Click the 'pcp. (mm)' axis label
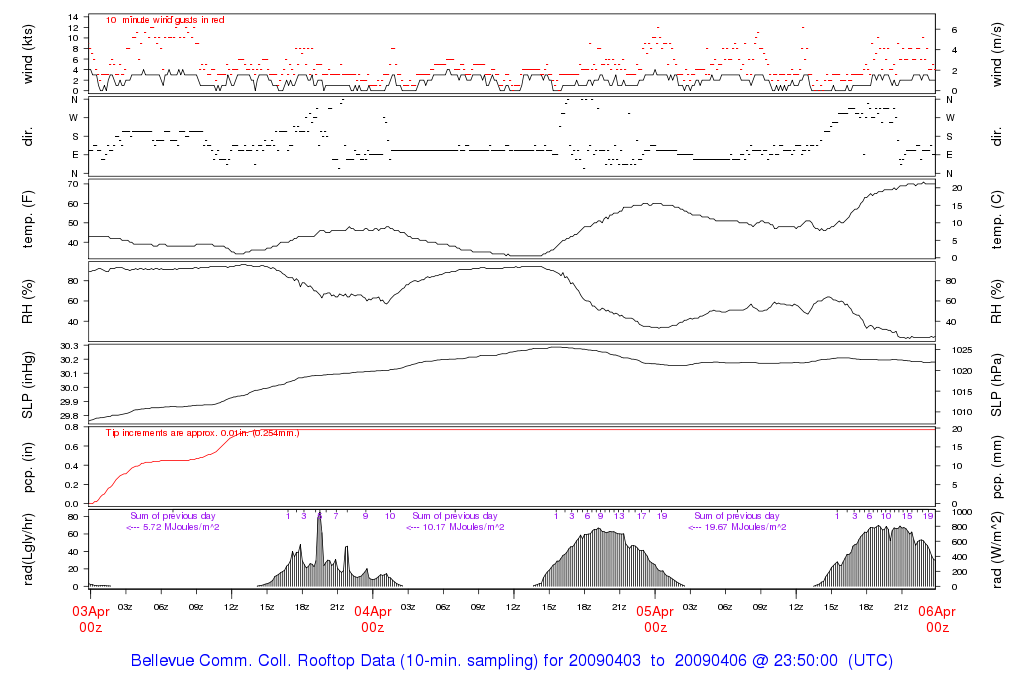The image size is (1024, 700). [996, 468]
